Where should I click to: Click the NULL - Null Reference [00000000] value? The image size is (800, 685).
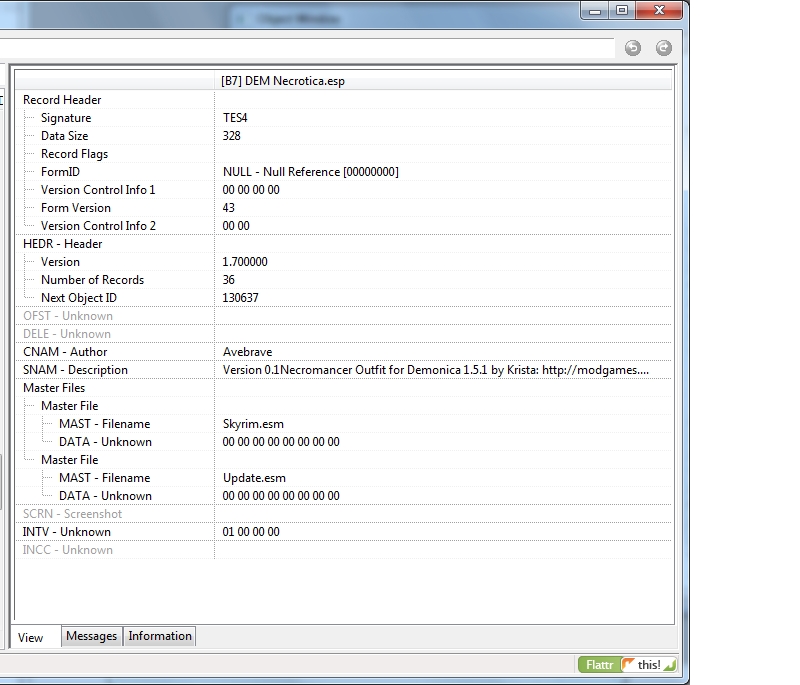[x=311, y=172]
